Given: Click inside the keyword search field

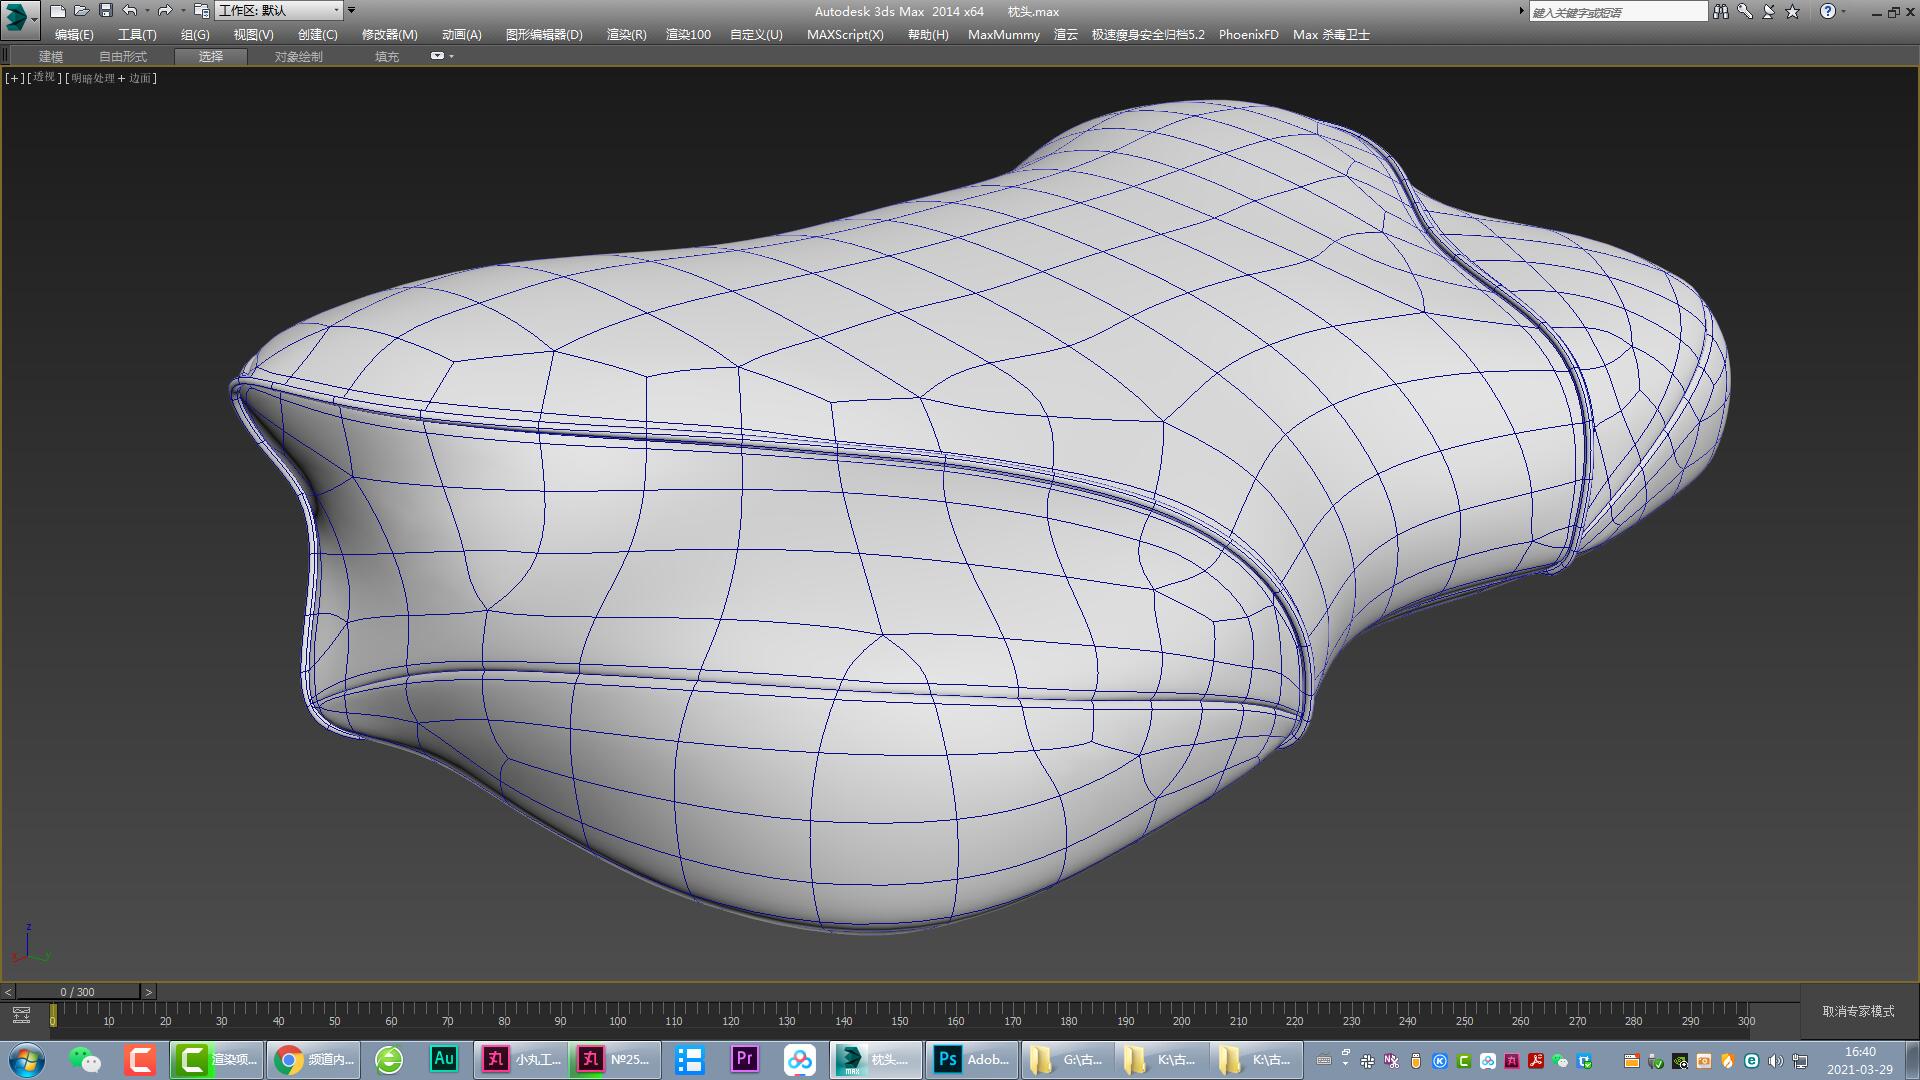Looking at the screenshot, I should (1617, 11).
